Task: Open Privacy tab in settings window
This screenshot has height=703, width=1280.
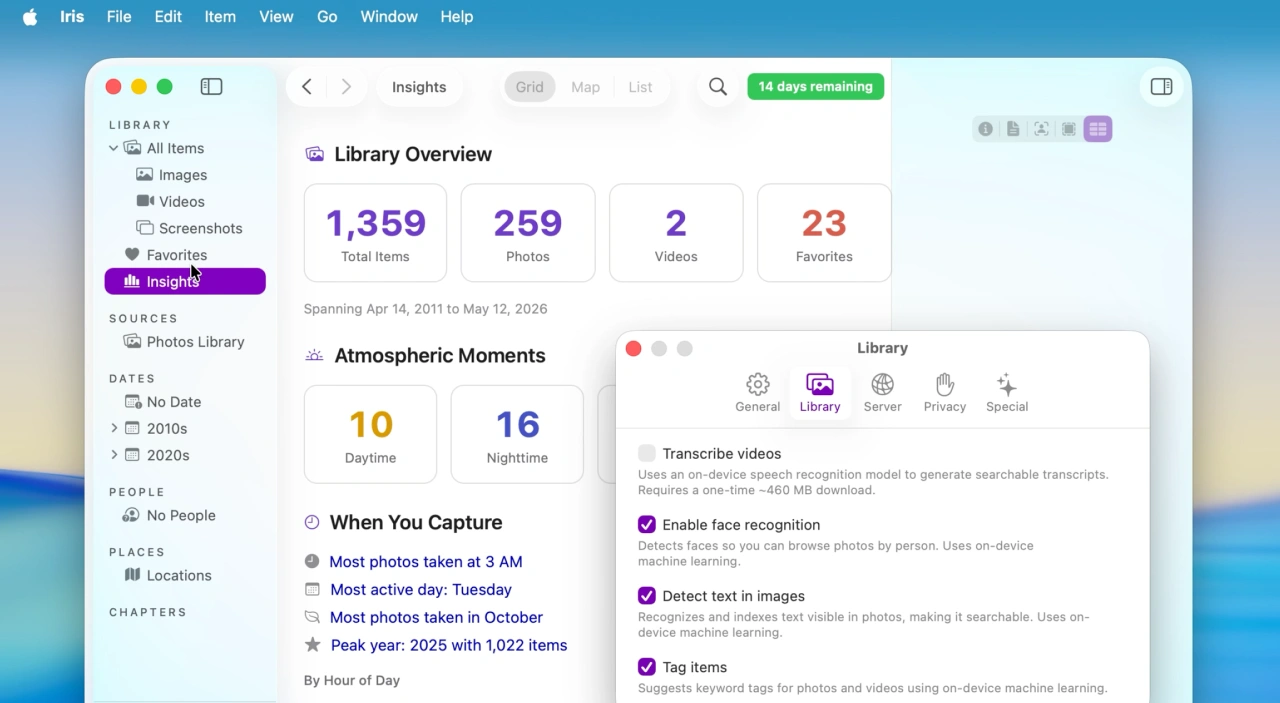Action: point(945,393)
